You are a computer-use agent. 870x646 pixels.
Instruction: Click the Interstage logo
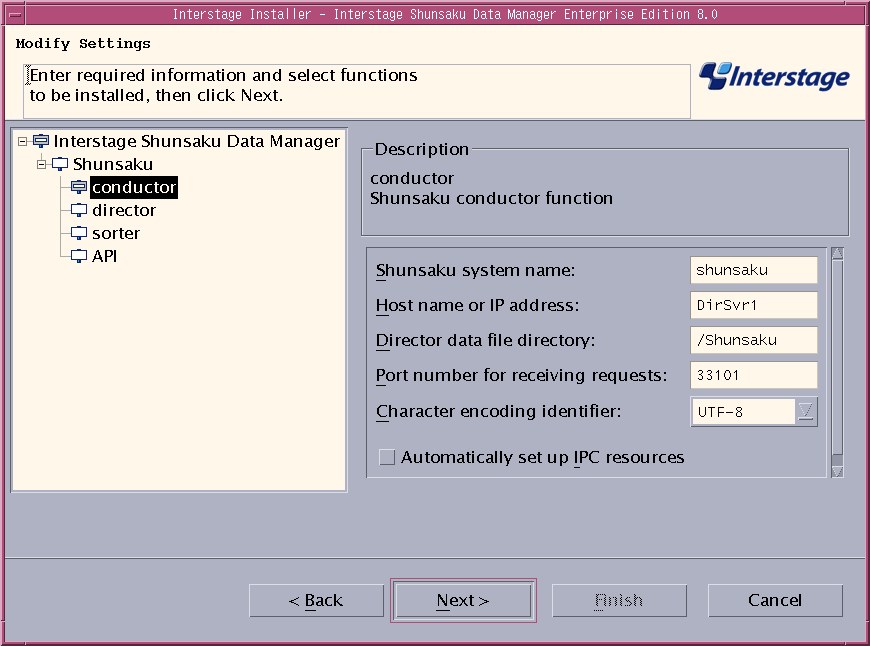tap(774, 77)
